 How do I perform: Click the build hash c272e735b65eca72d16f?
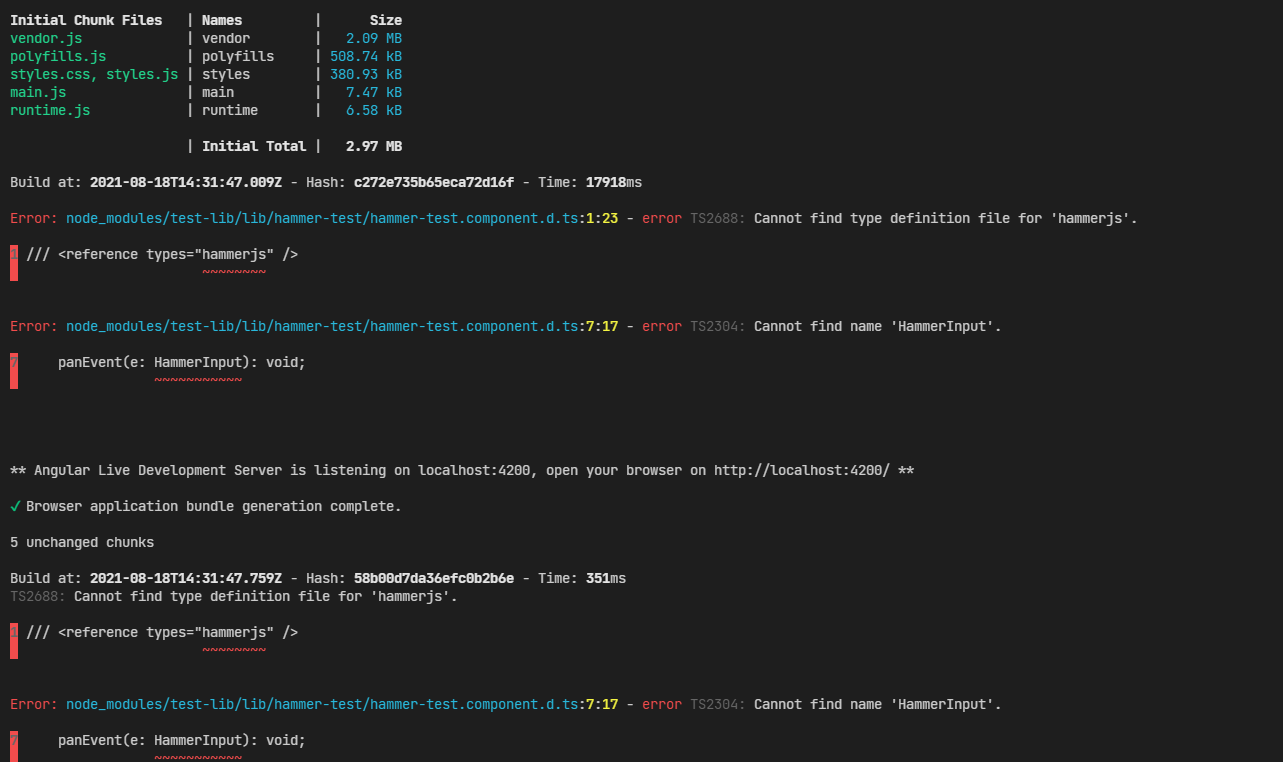point(434,182)
